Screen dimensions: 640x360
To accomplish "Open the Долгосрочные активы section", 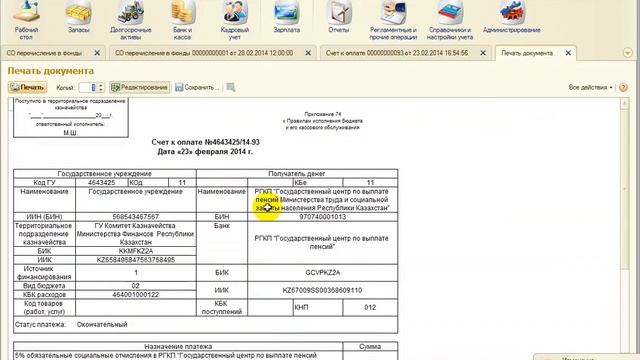I will point(131,20).
